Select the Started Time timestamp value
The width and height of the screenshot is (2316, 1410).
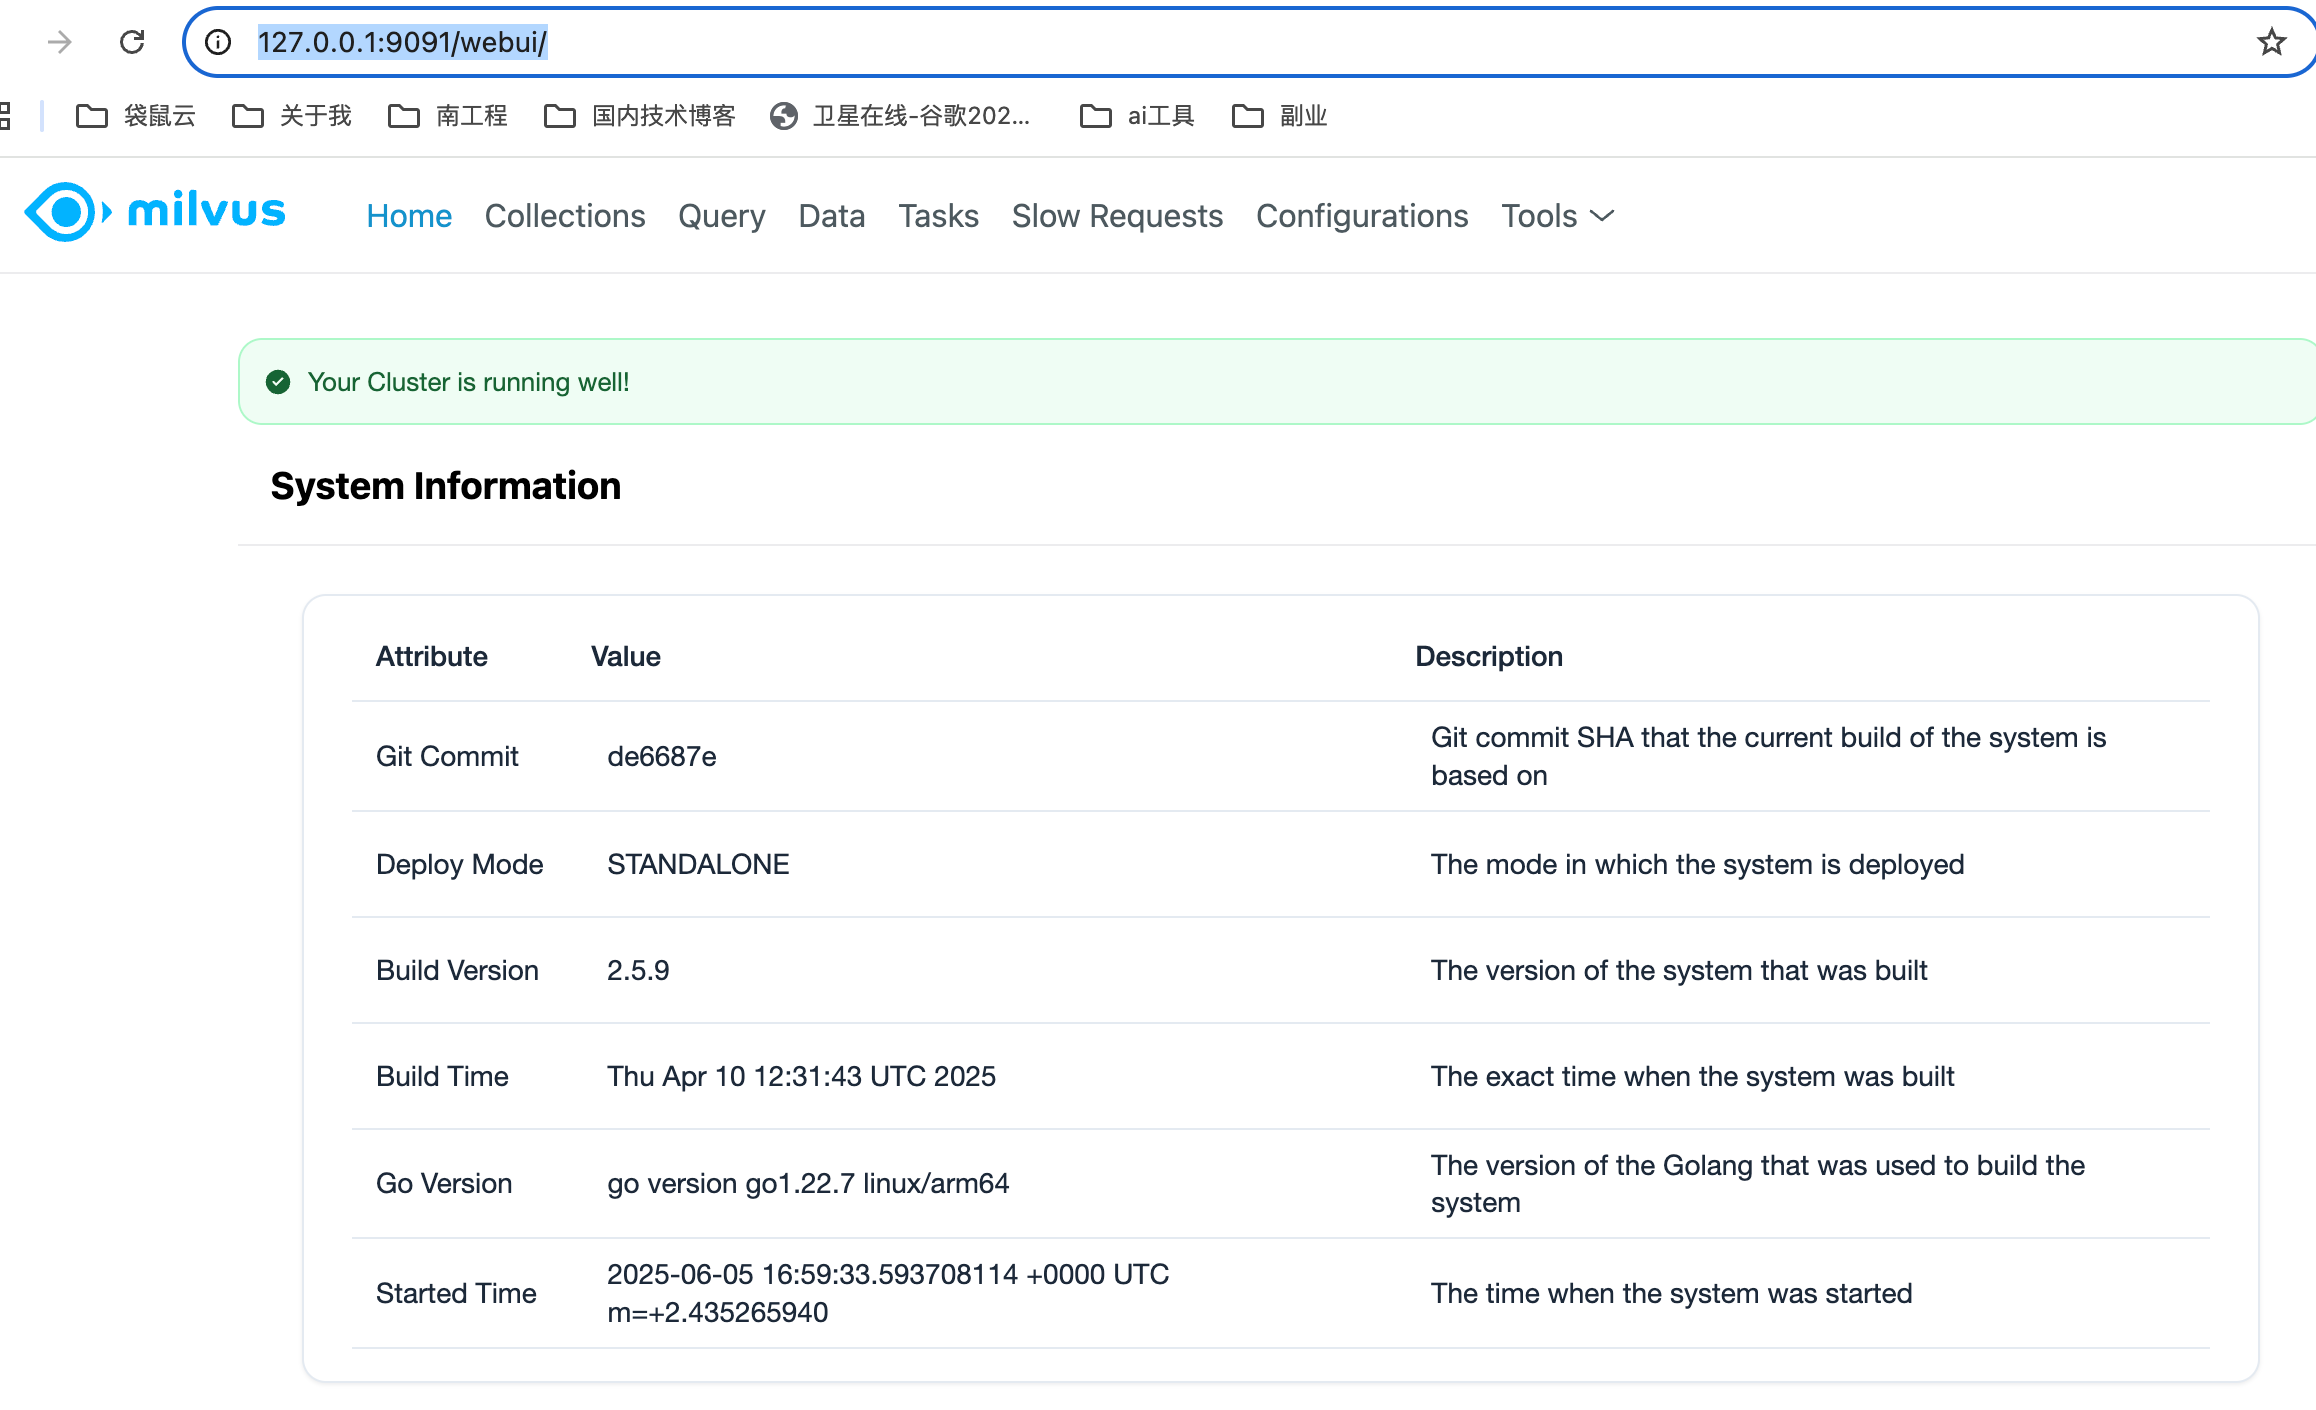click(x=888, y=1293)
